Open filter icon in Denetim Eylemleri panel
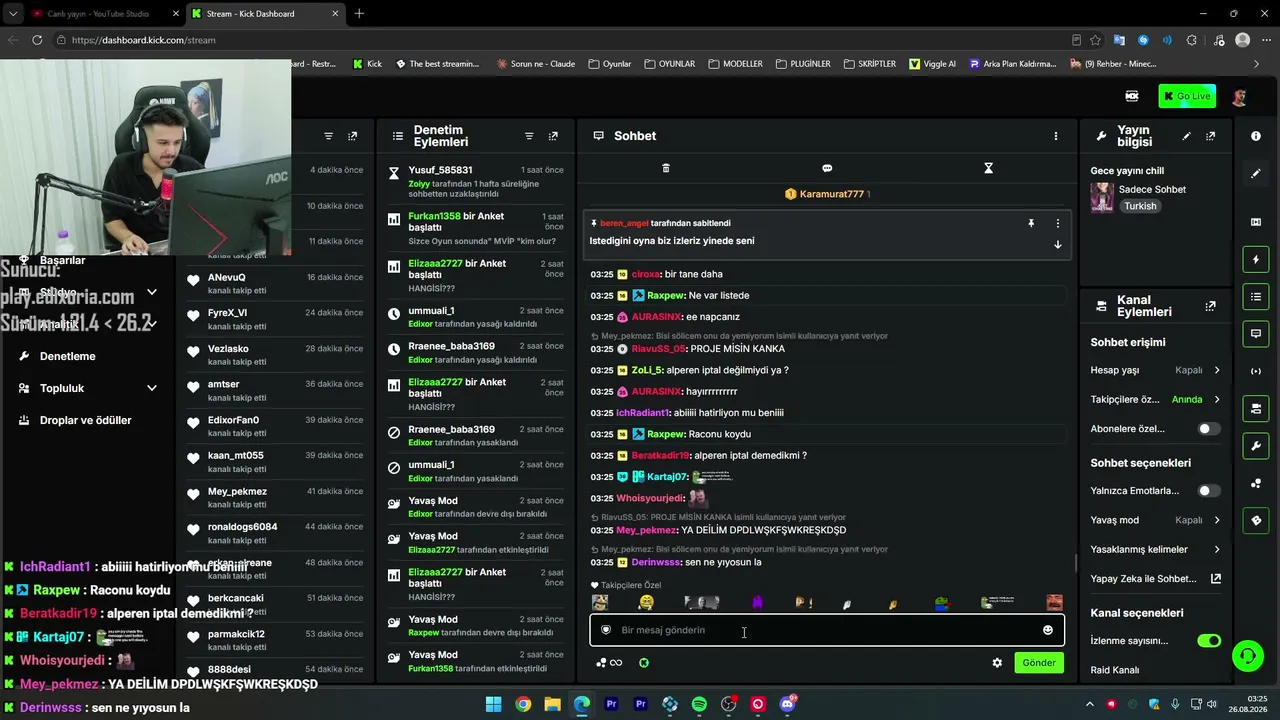 point(529,136)
